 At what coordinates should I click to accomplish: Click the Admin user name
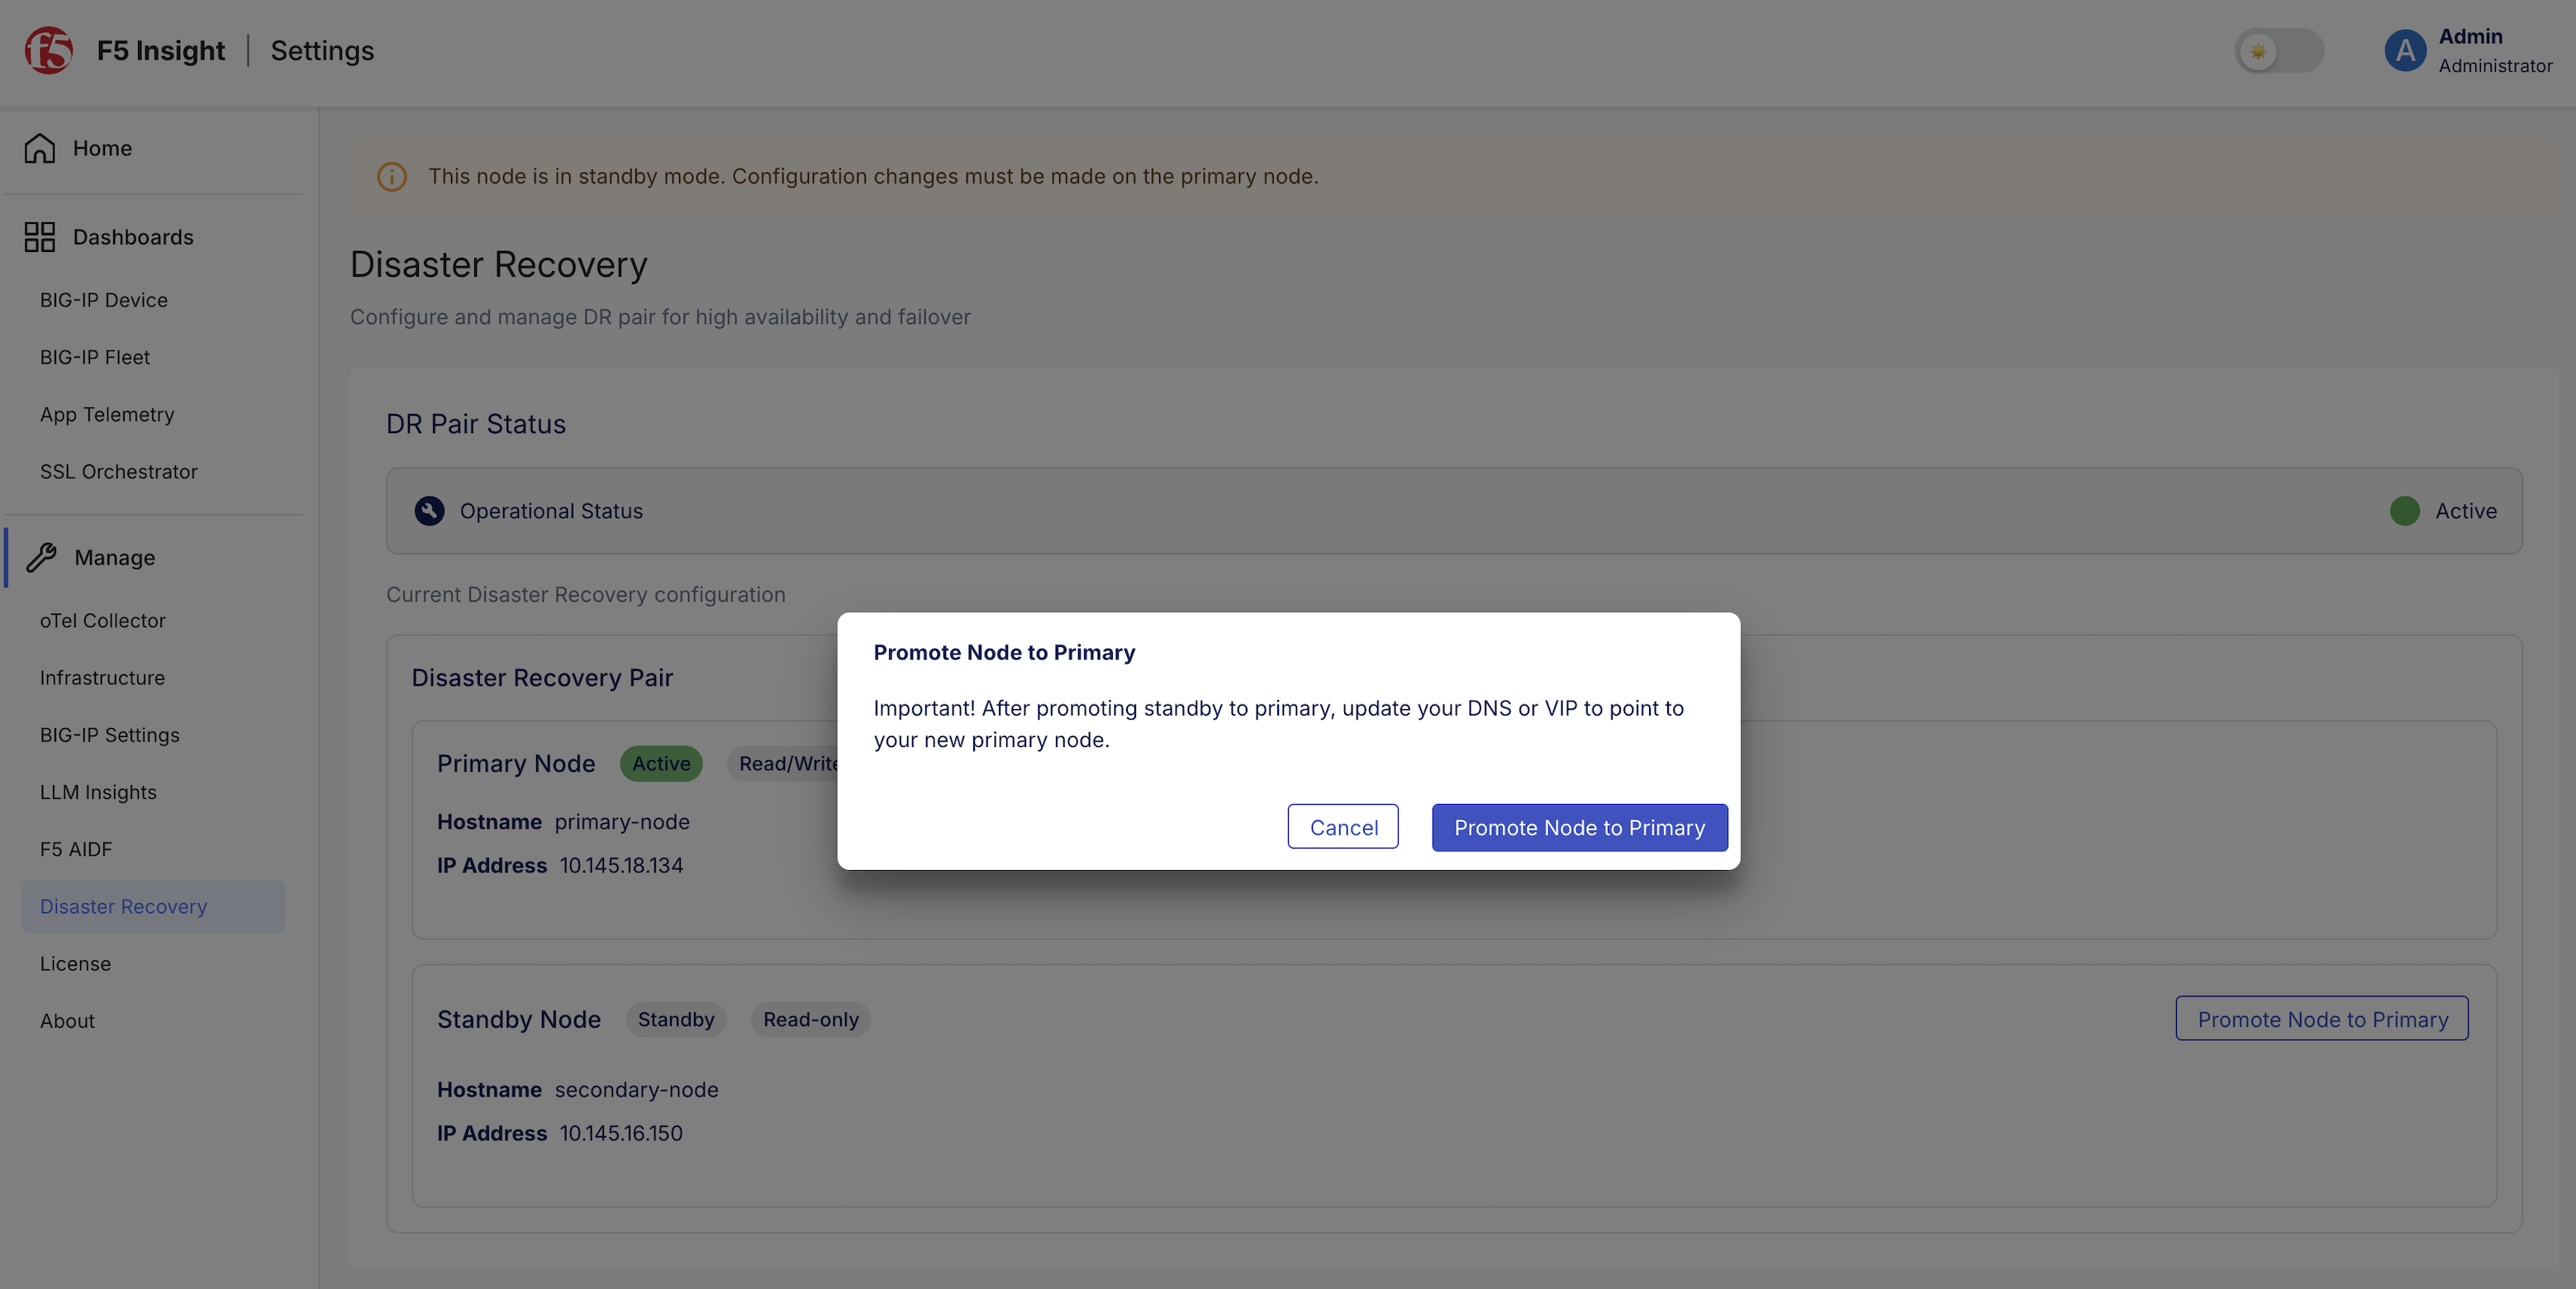pyautogui.click(x=2470, y=36)
